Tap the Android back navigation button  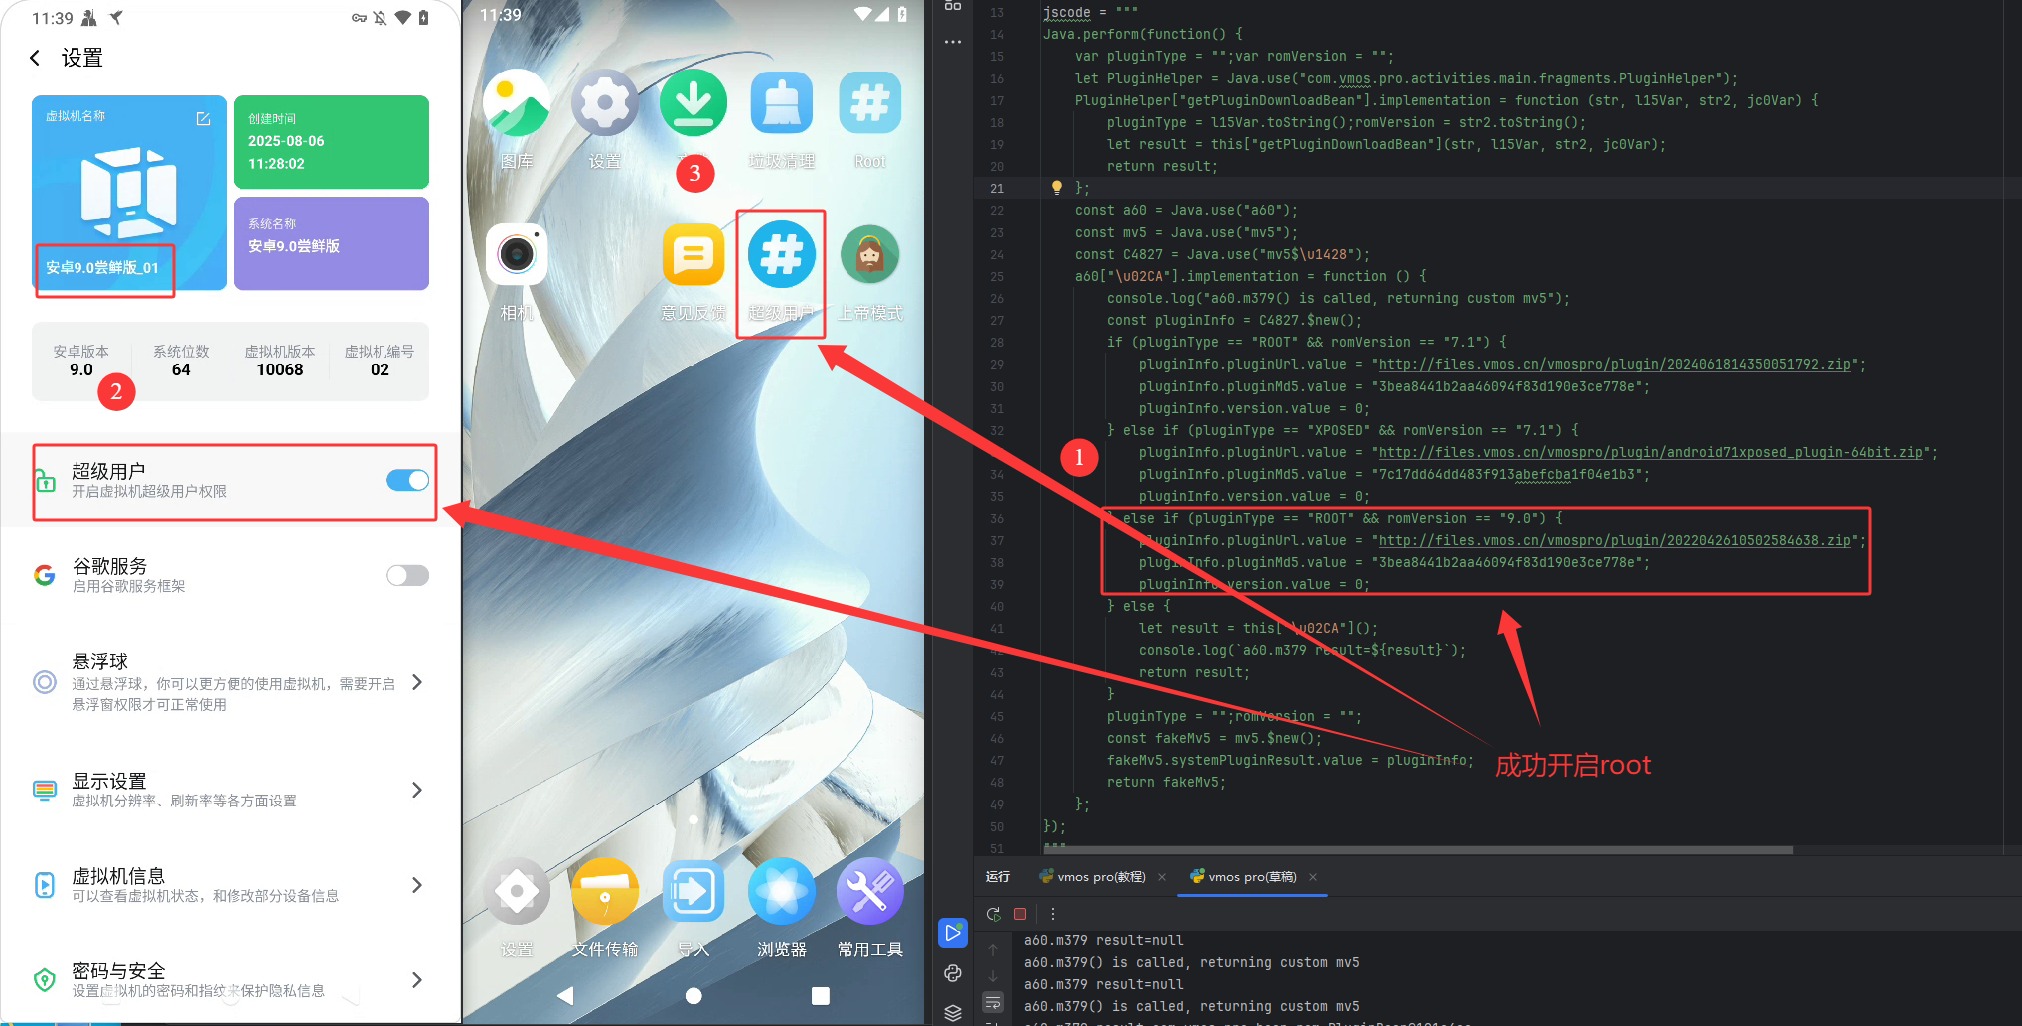[565, 995]
